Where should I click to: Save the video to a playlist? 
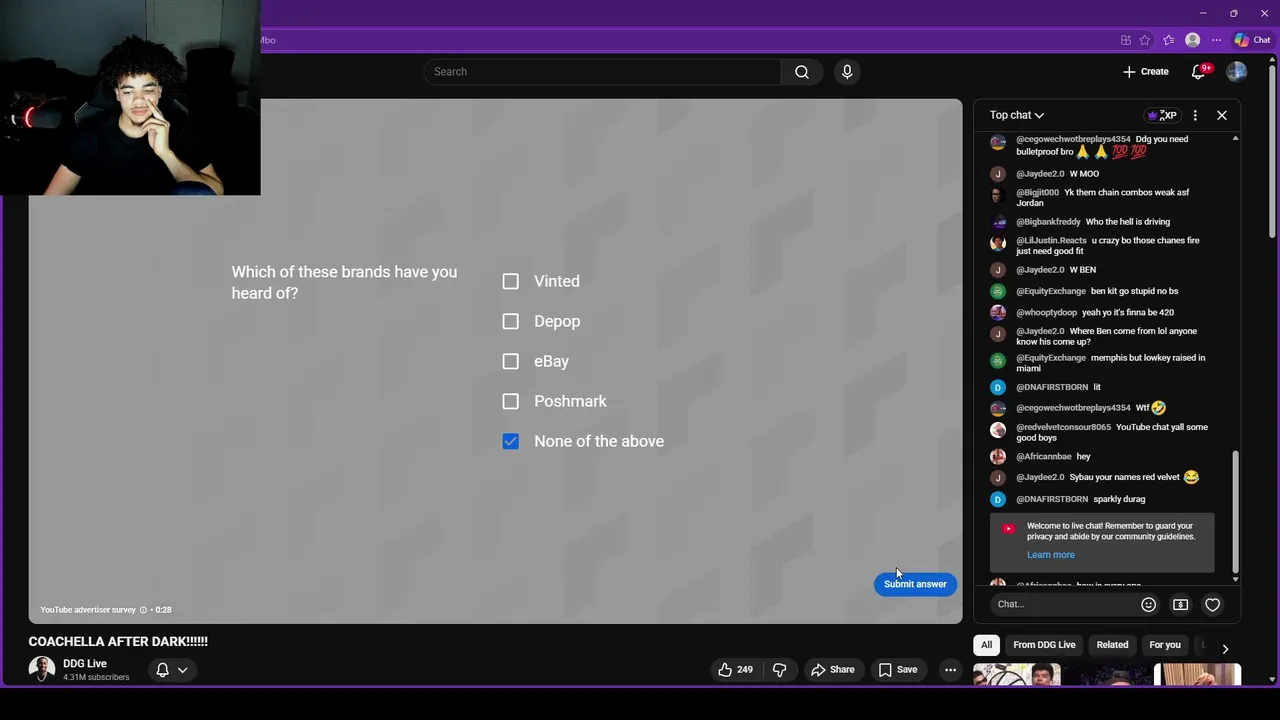tap(897, 670)
